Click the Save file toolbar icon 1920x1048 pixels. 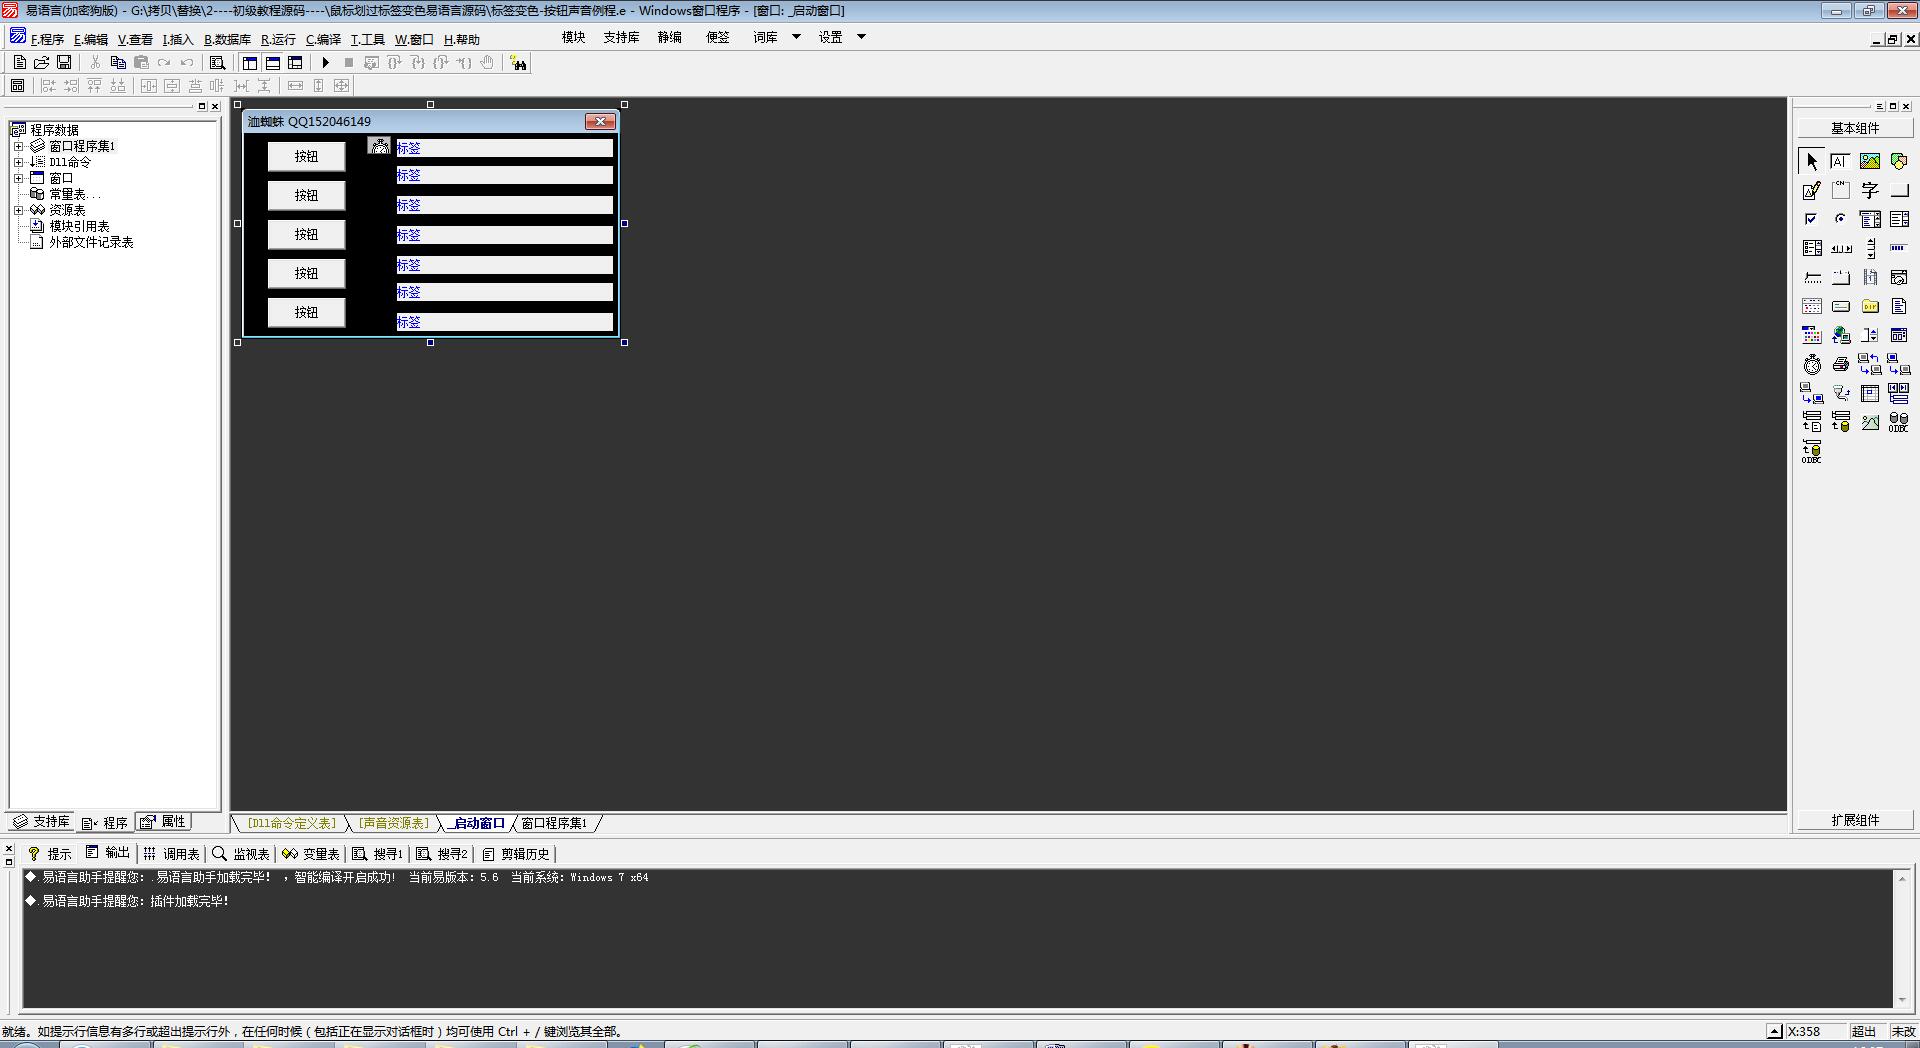click(x=64, y=63)
